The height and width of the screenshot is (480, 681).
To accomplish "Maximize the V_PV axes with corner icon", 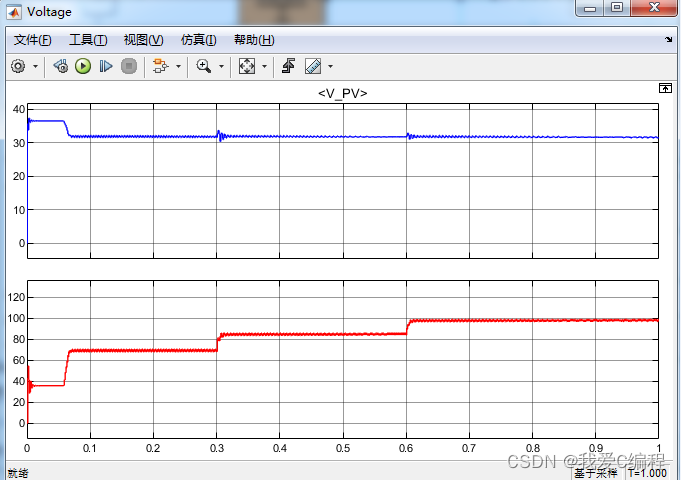I will click(665, 88).
